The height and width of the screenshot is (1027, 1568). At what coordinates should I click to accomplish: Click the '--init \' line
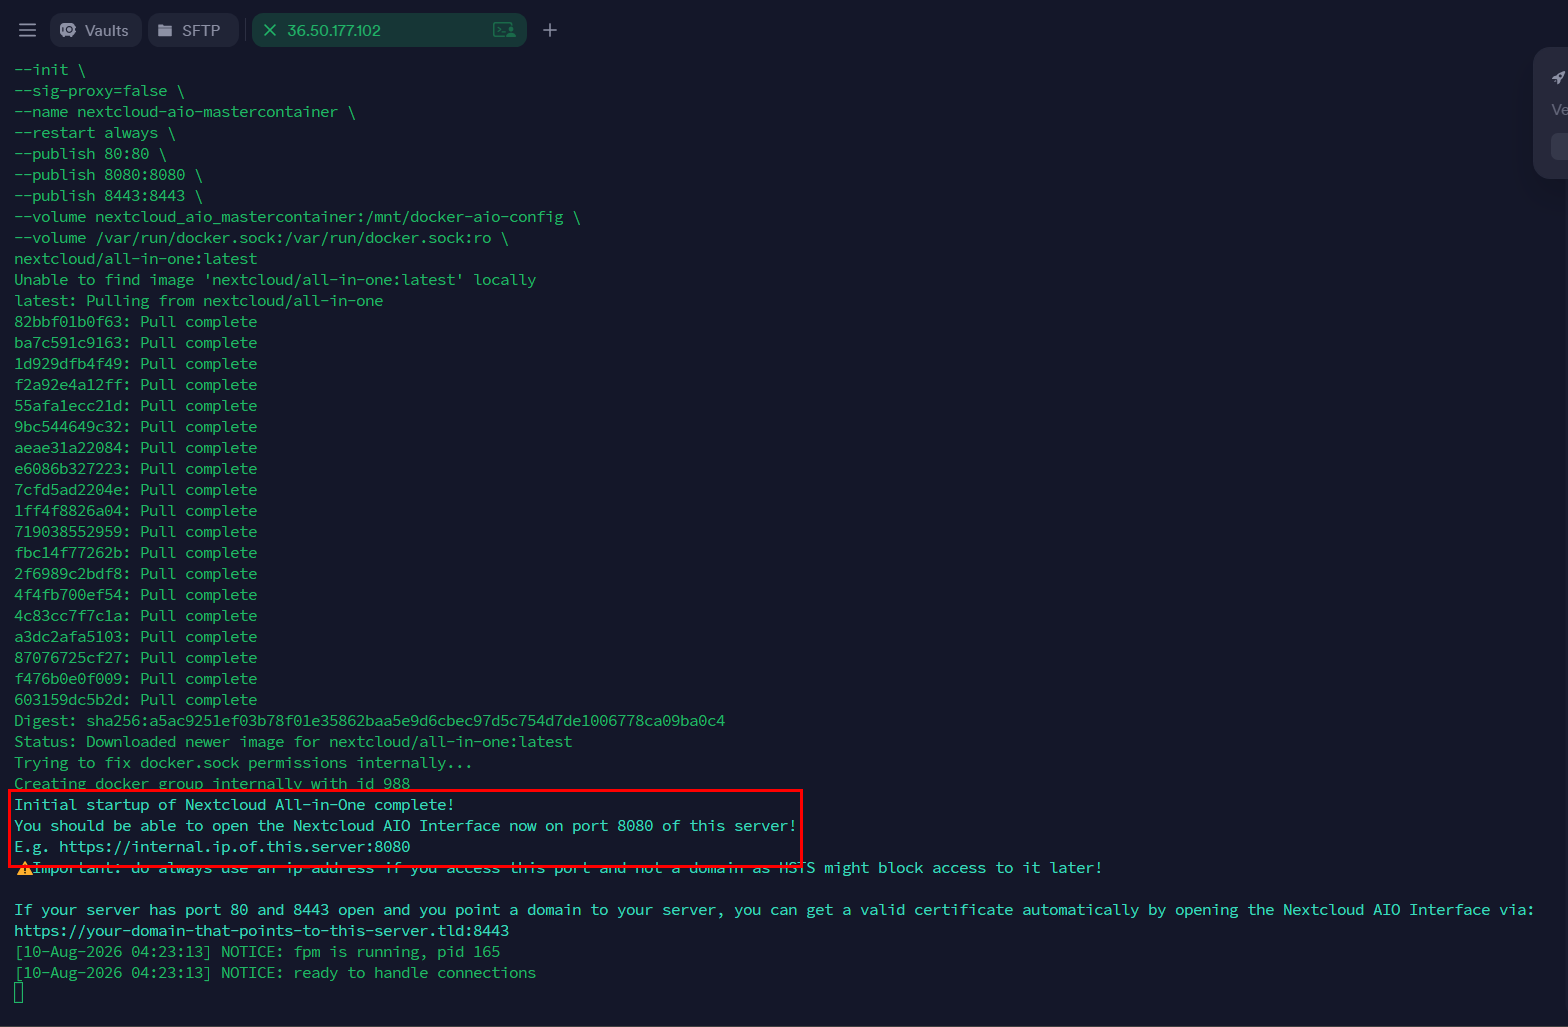[50, 70]
